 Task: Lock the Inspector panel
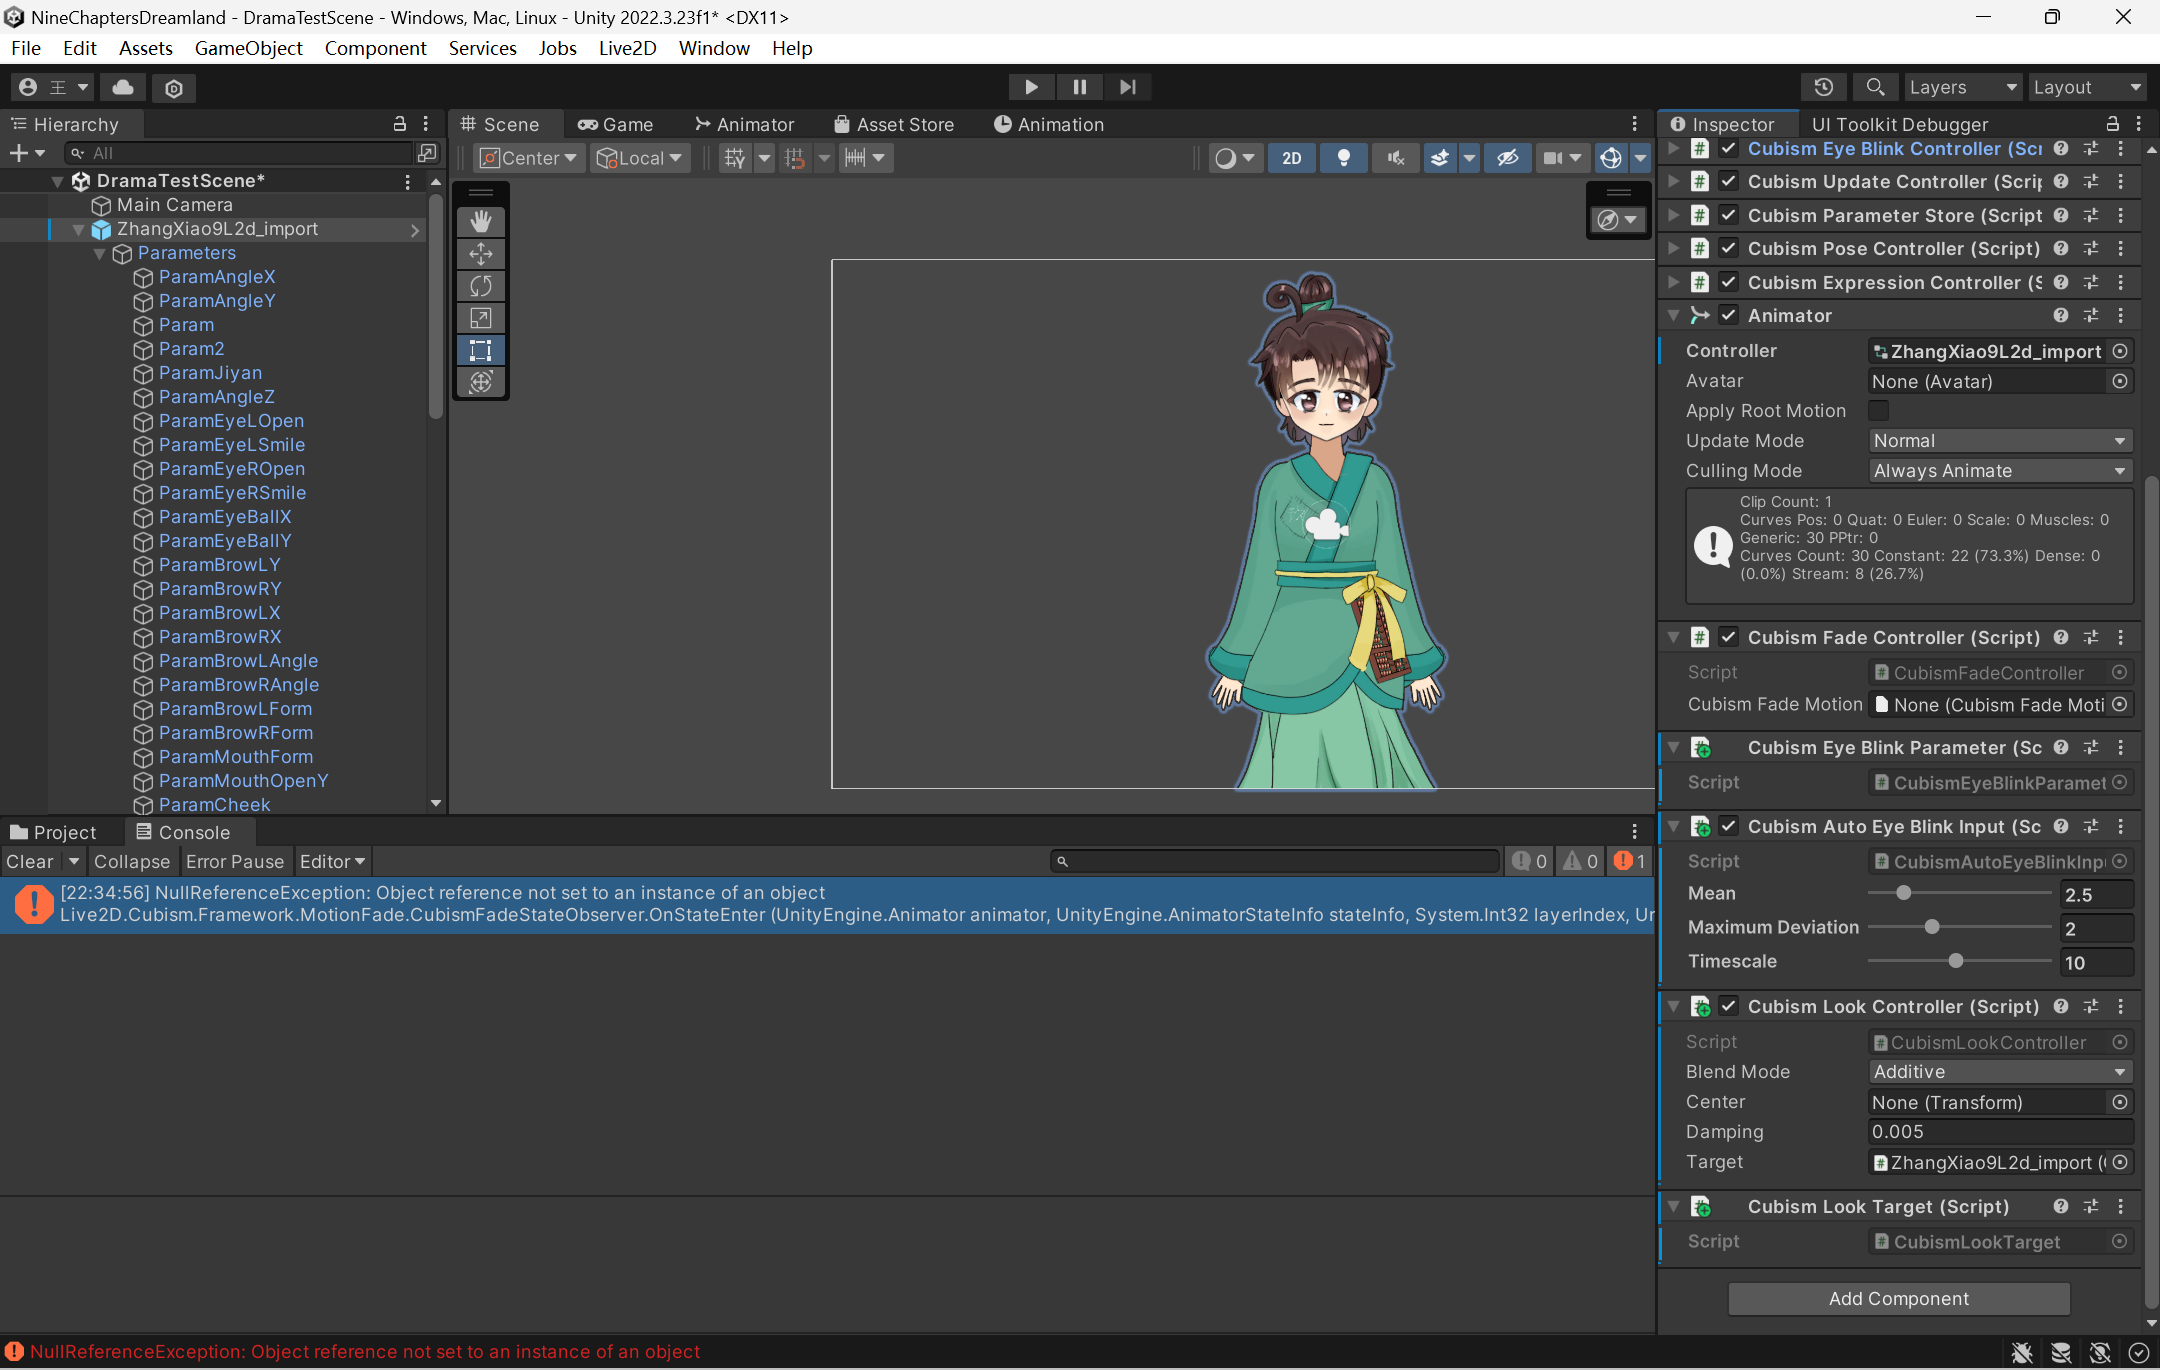pyautogui.click(x=2113, y=124)
